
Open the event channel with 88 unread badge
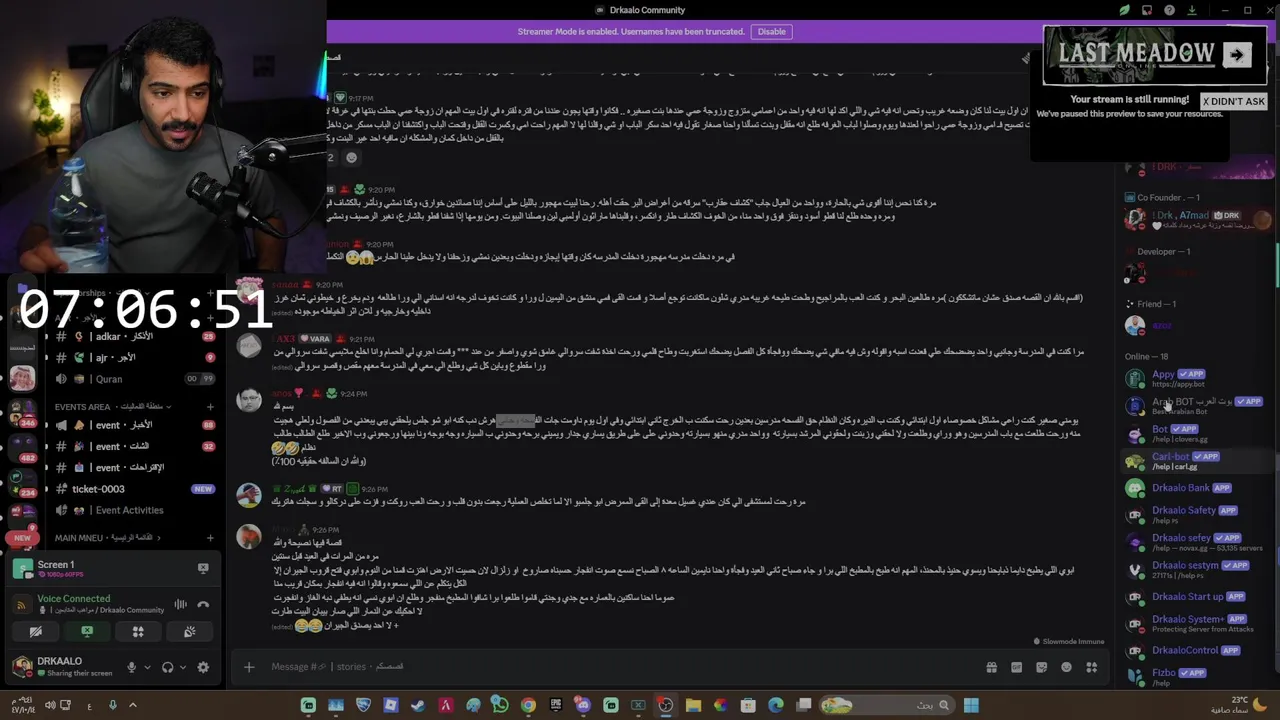(135, 425)
